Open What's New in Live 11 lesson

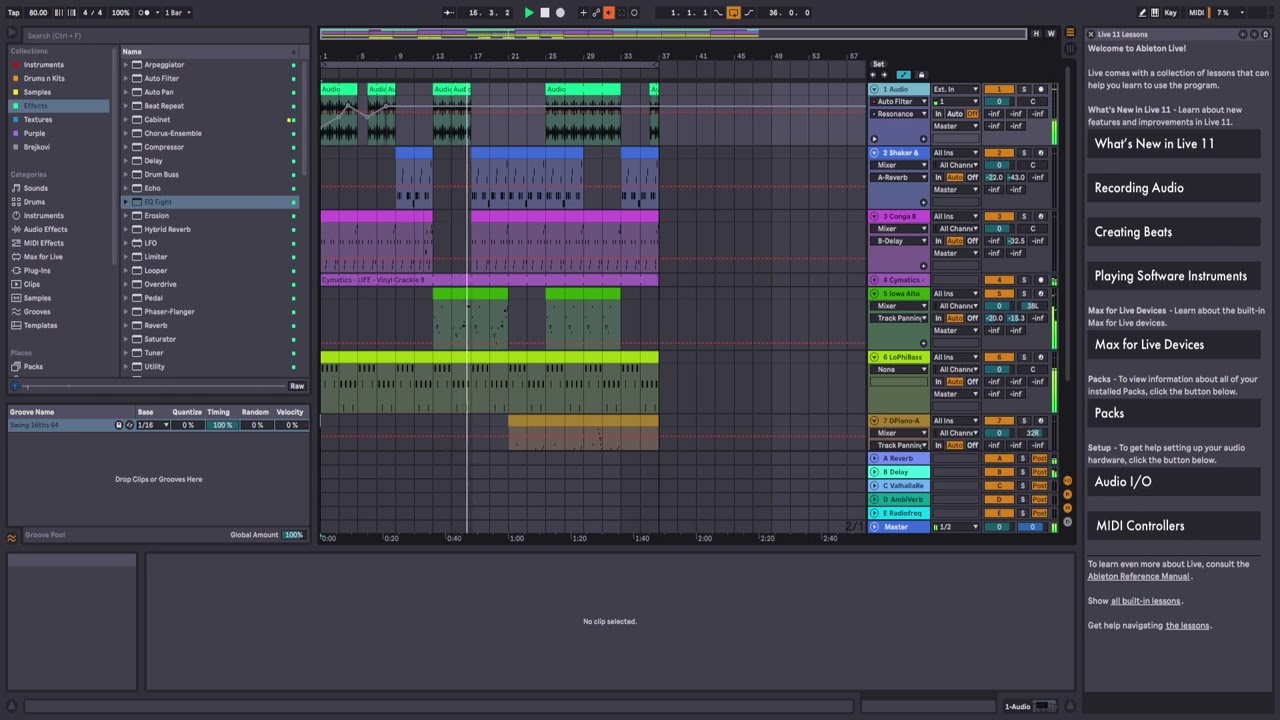[x=1174, y=144]
